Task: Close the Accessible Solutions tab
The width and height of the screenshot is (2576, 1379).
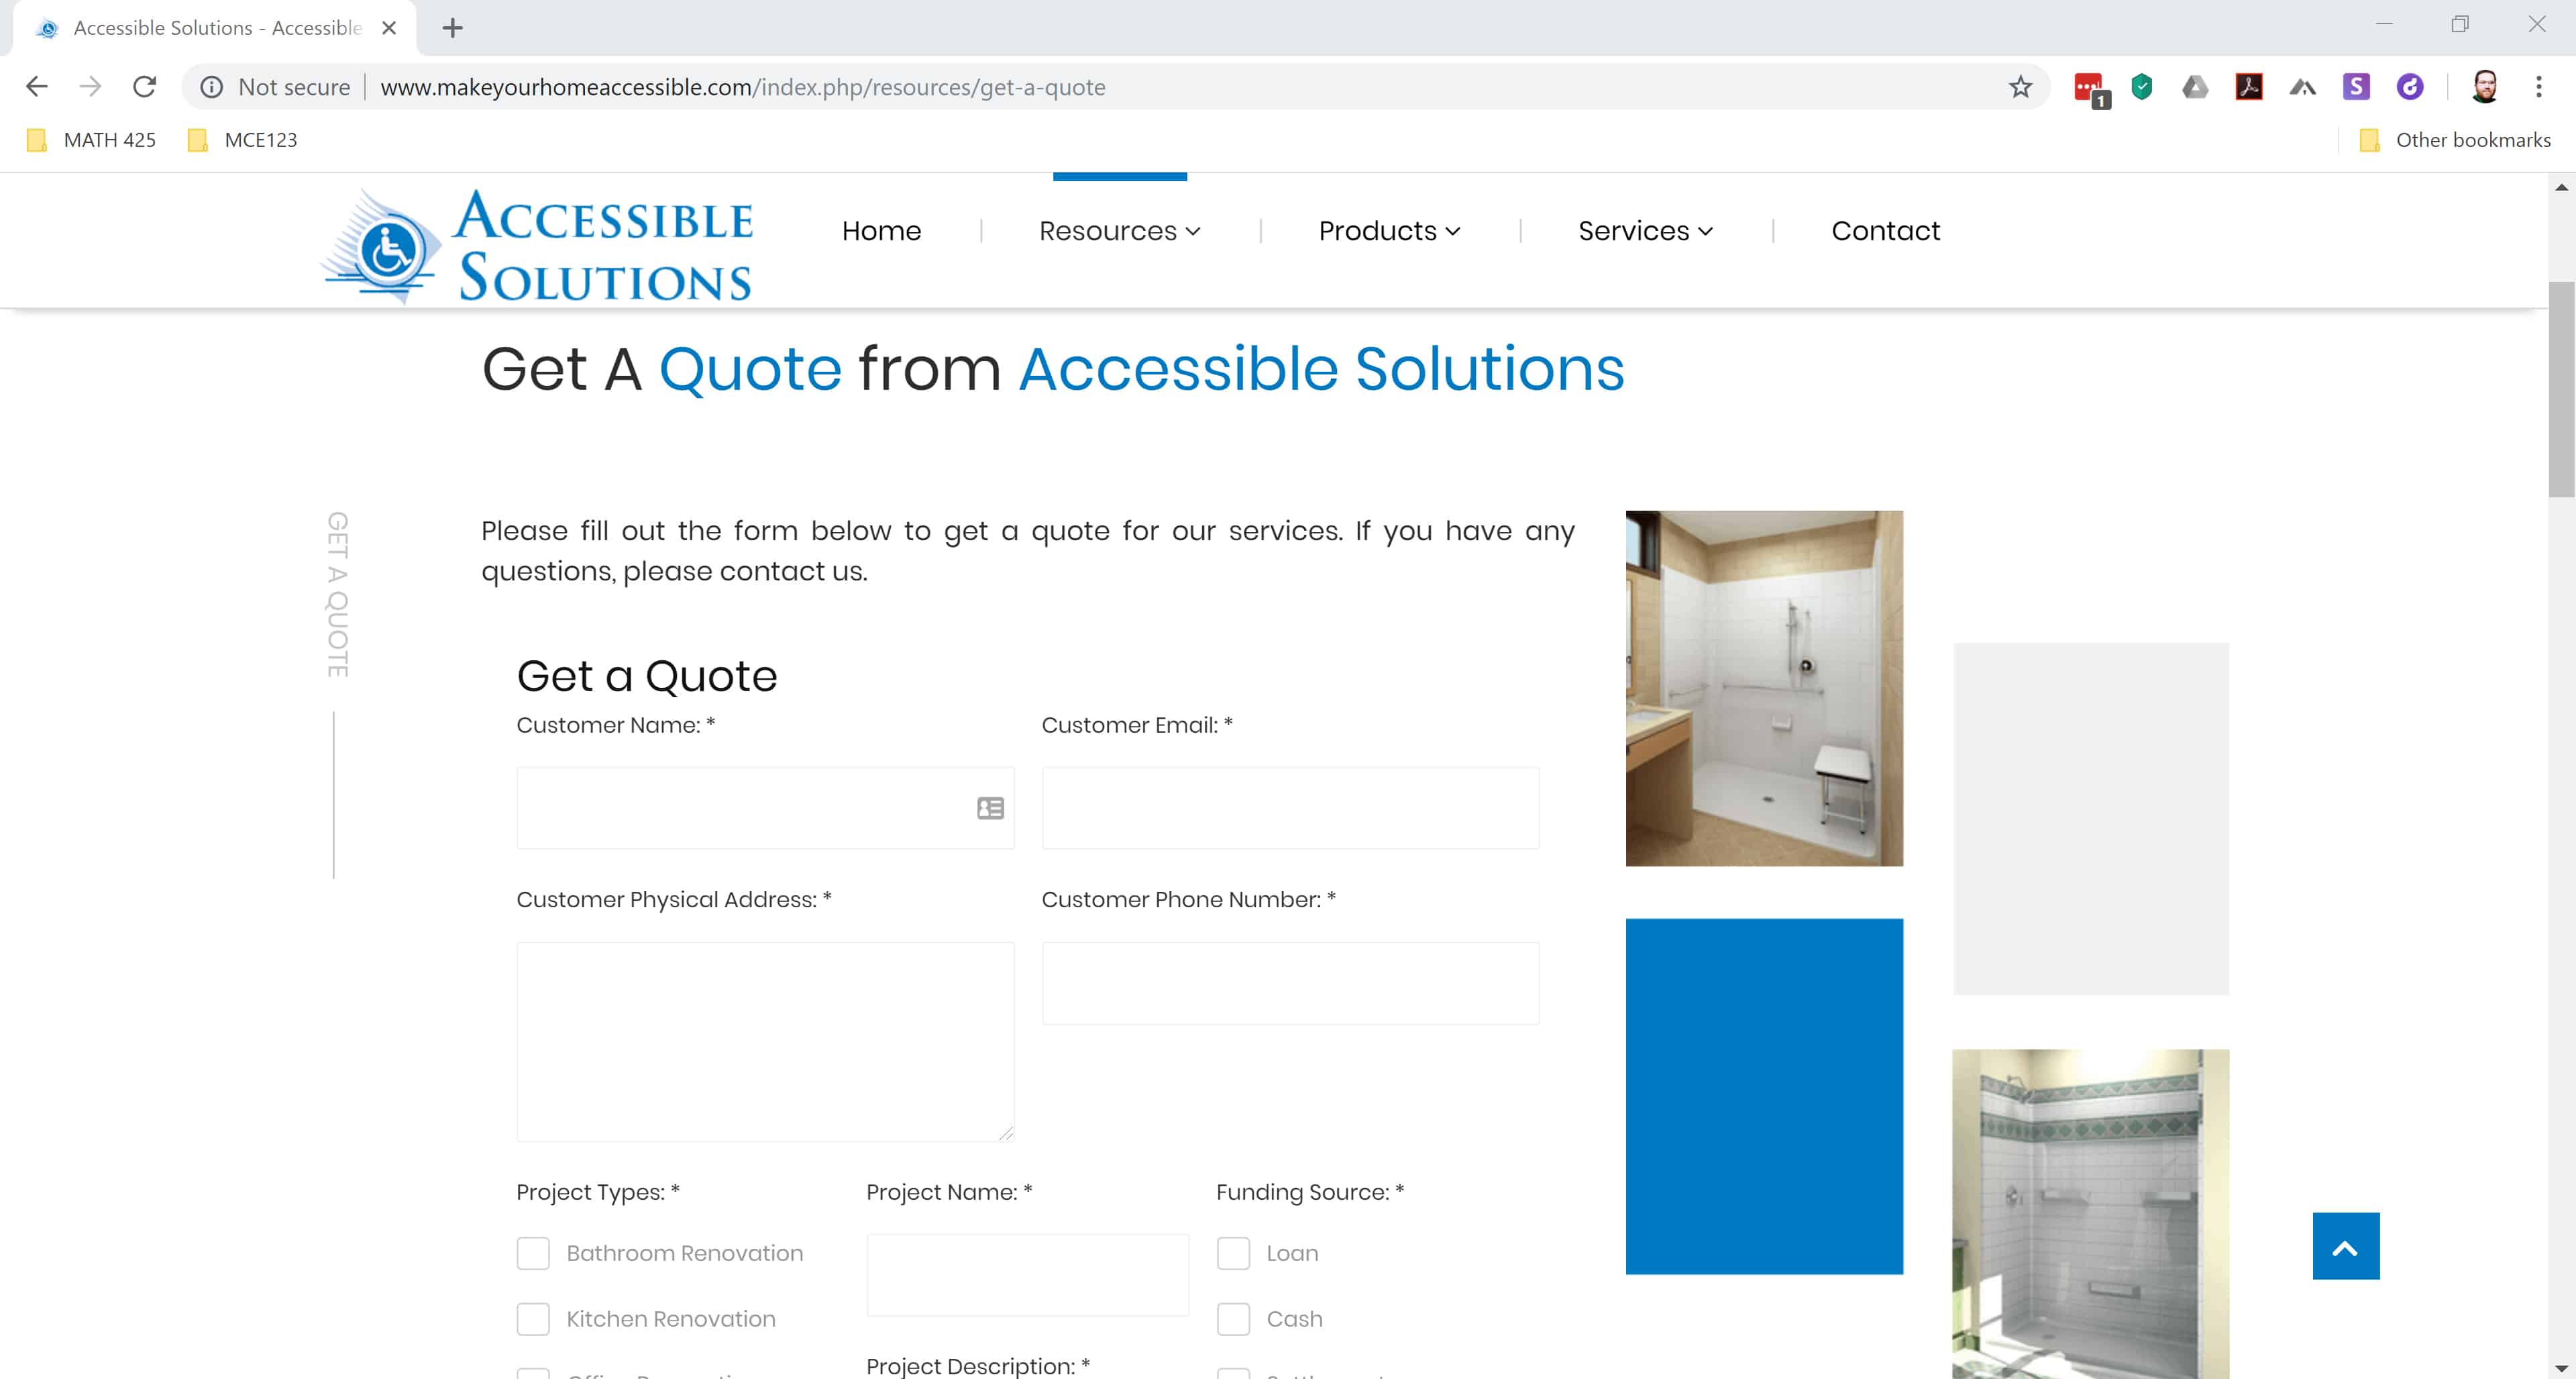Action: [390, 28]
